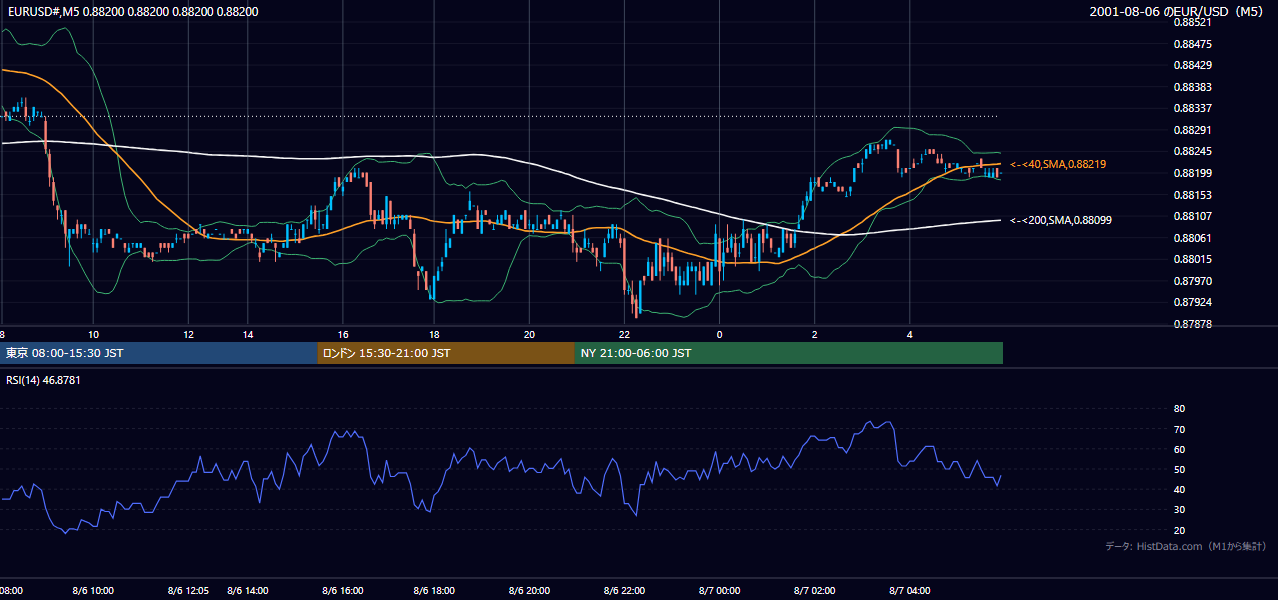Screen dimensions: 1278x600
Task: Click RSI scale label 40
Action: point(1179,490)
